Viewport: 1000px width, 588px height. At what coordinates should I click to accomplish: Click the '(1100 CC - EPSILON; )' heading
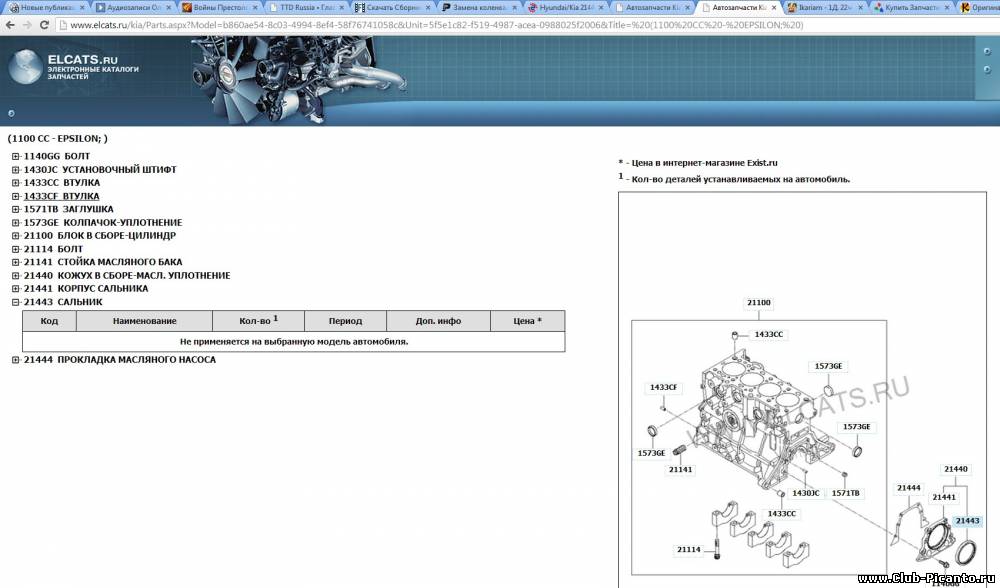tap(57, 138)
